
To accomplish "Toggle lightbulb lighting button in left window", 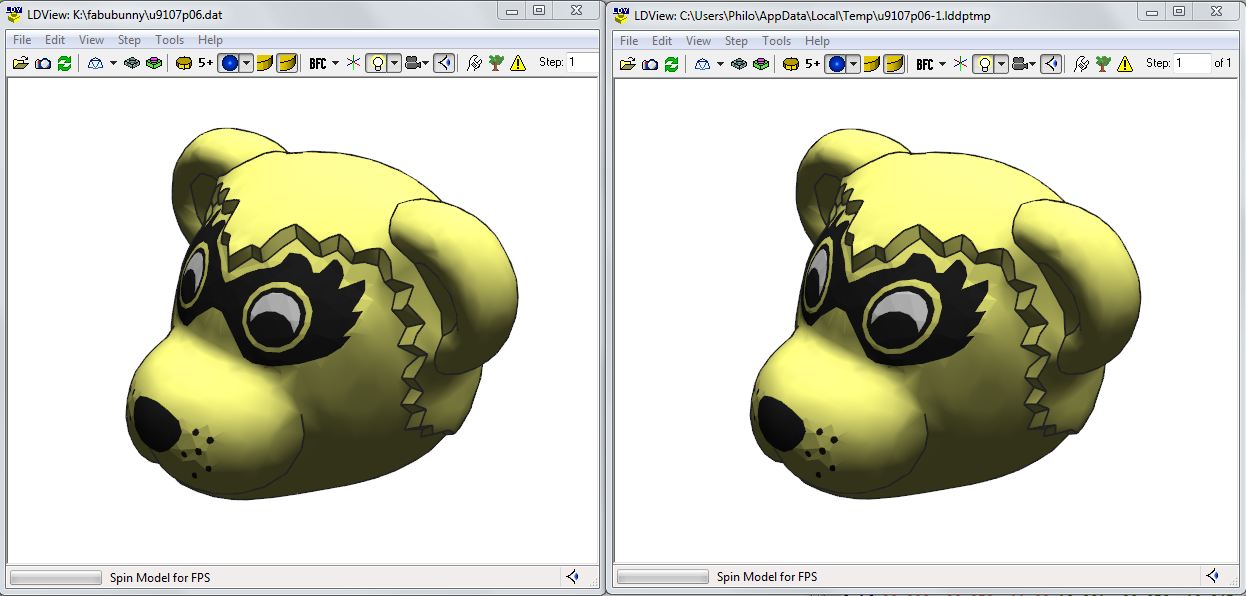I will [377, 63].
